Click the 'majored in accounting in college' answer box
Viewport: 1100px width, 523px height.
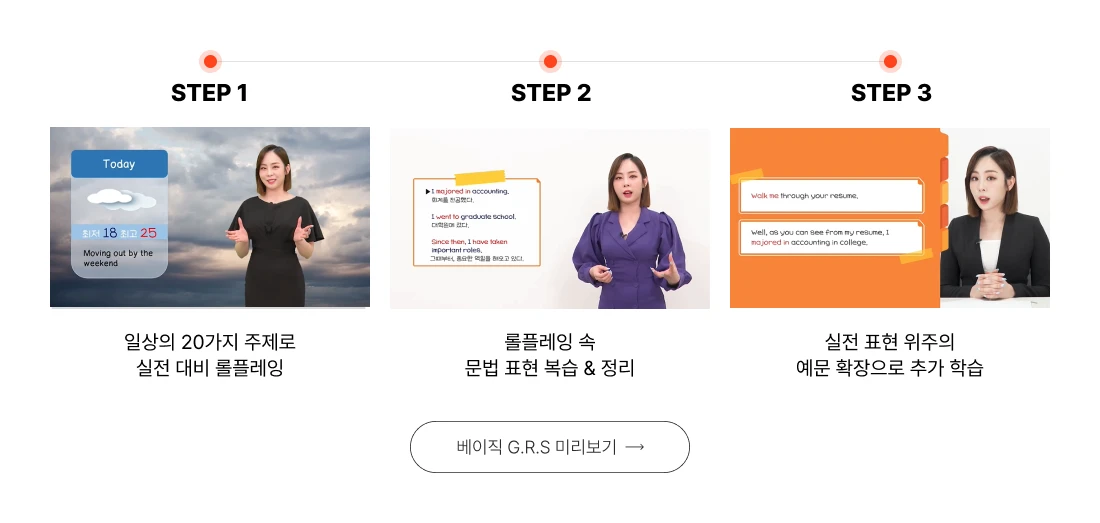coord(831,237)
